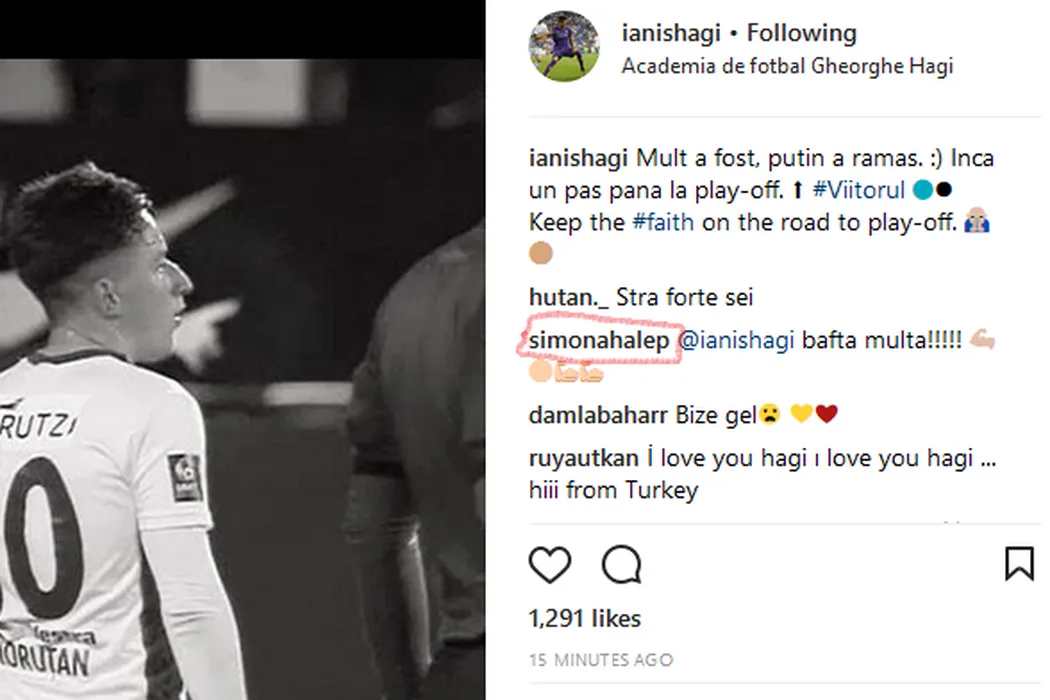Save the post with the bookmark icon
This screenshot has height=700, width=1050.
[x=1018, y=563]
